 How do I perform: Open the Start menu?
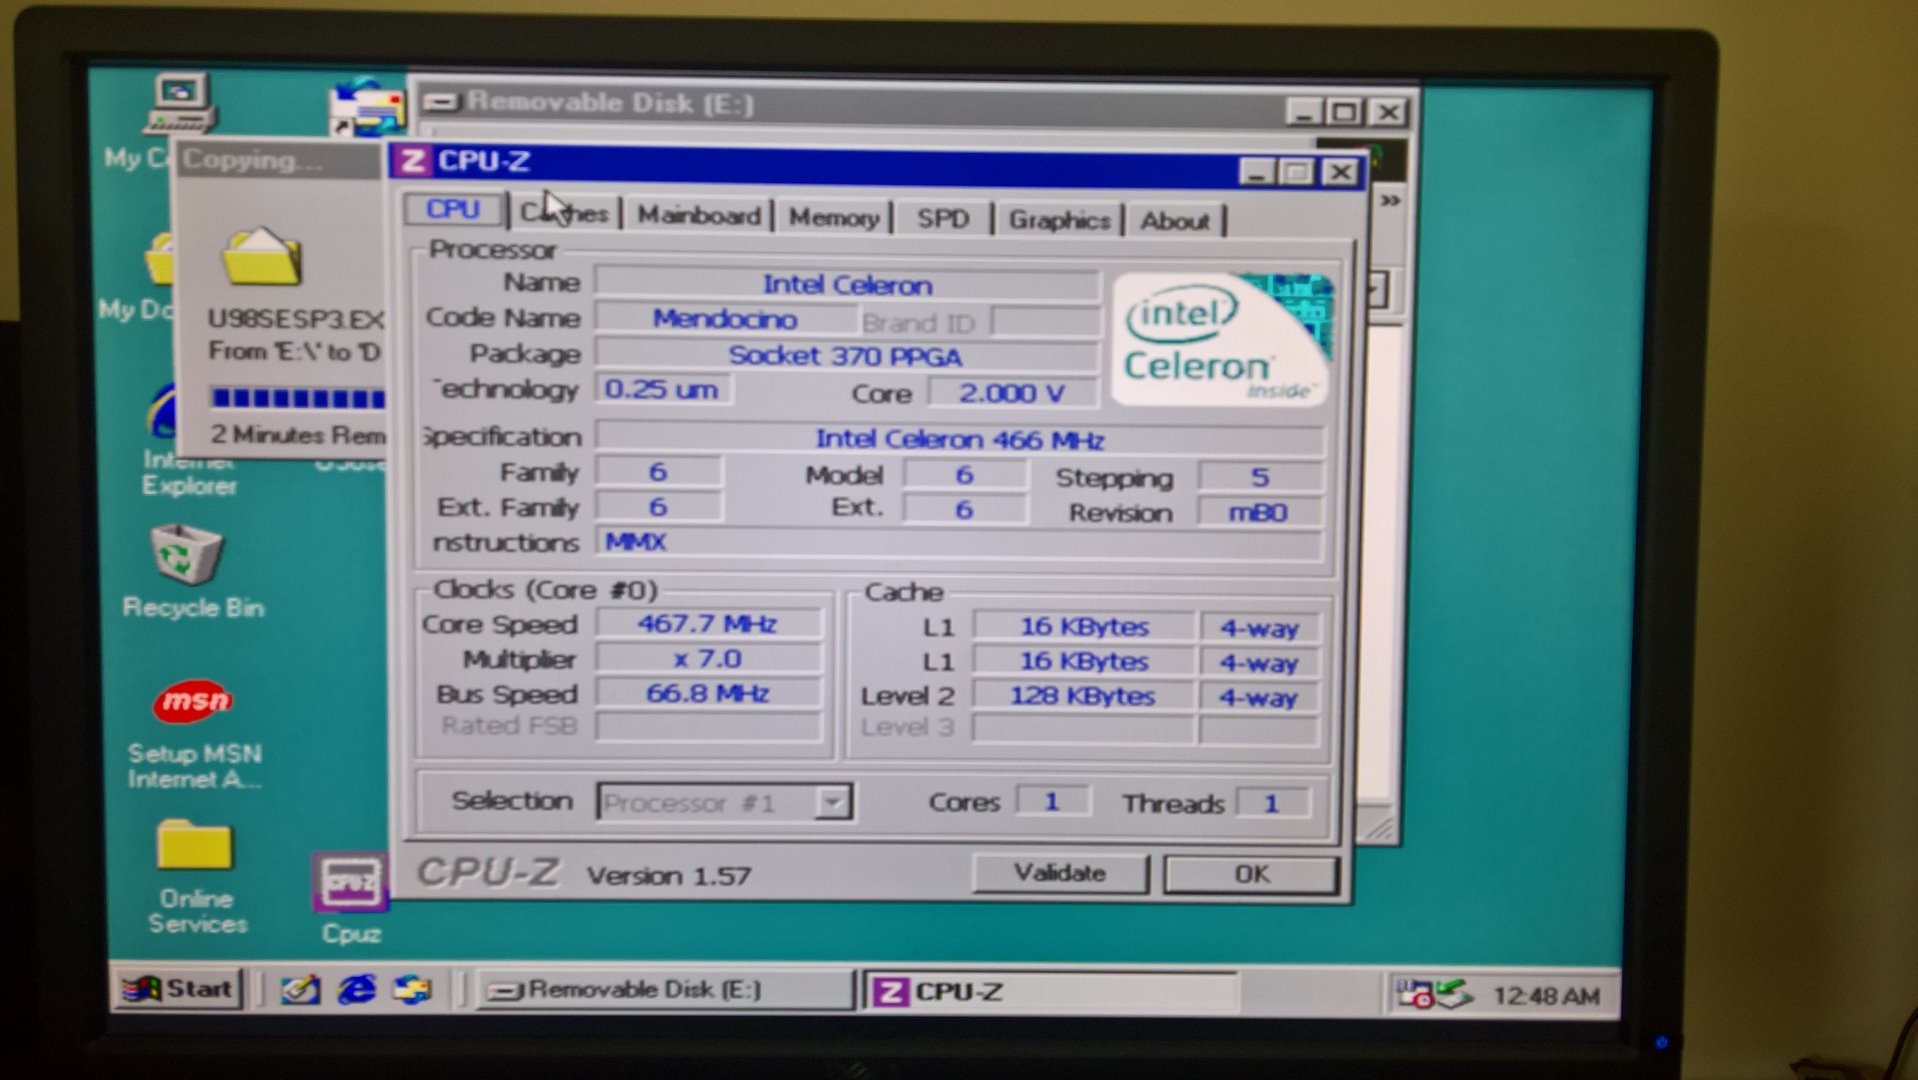tap(177, 989)
